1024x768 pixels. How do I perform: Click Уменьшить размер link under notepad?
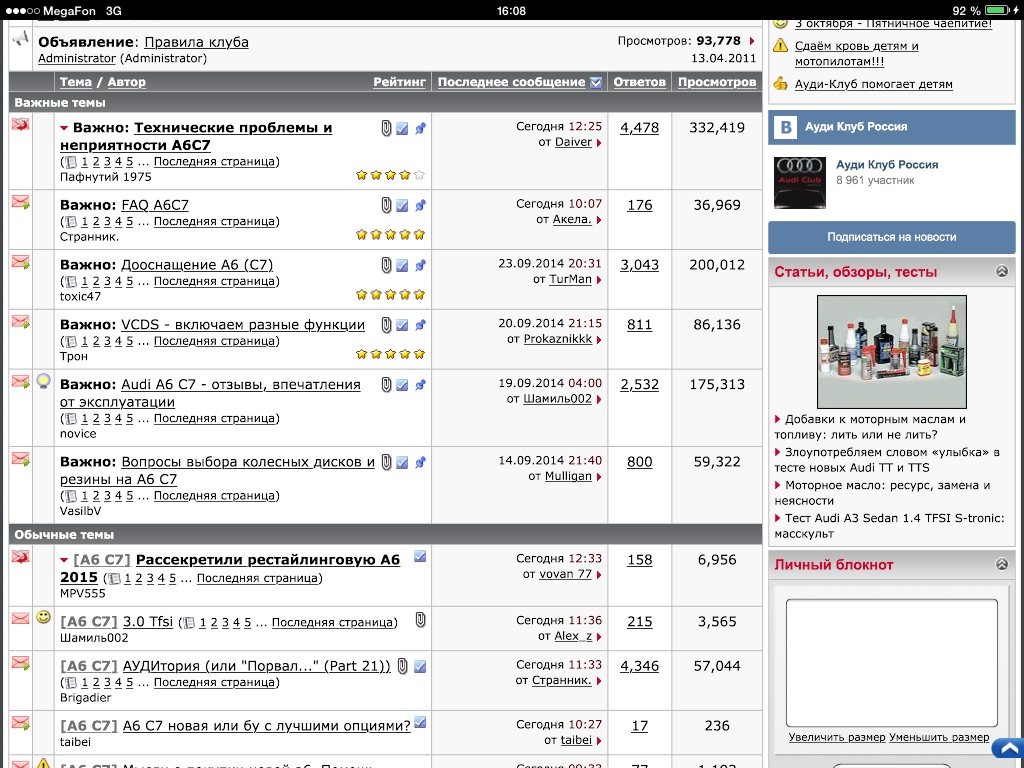(x=939, y=737)
